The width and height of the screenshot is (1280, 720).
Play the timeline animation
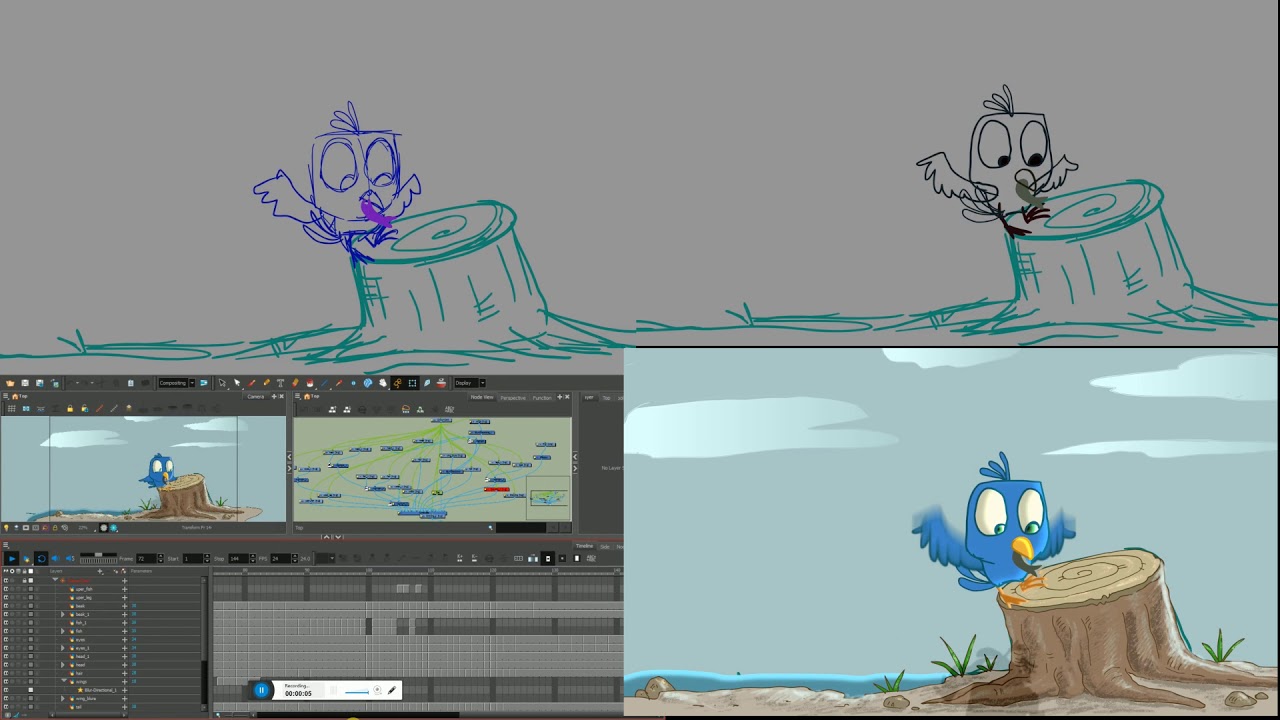[12, 559]
